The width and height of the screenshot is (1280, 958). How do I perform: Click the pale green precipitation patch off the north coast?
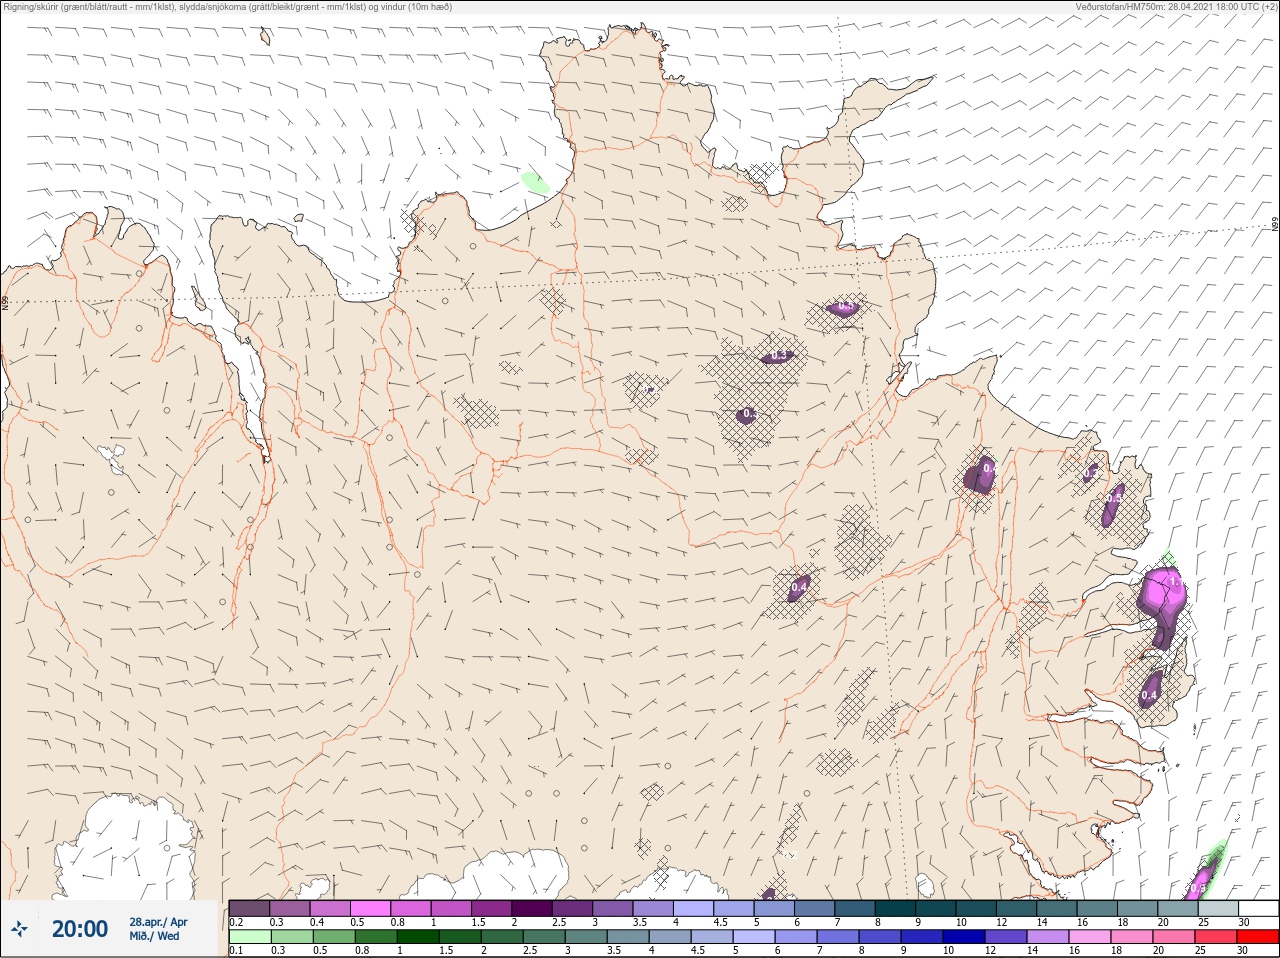click(x=535, y=182)
